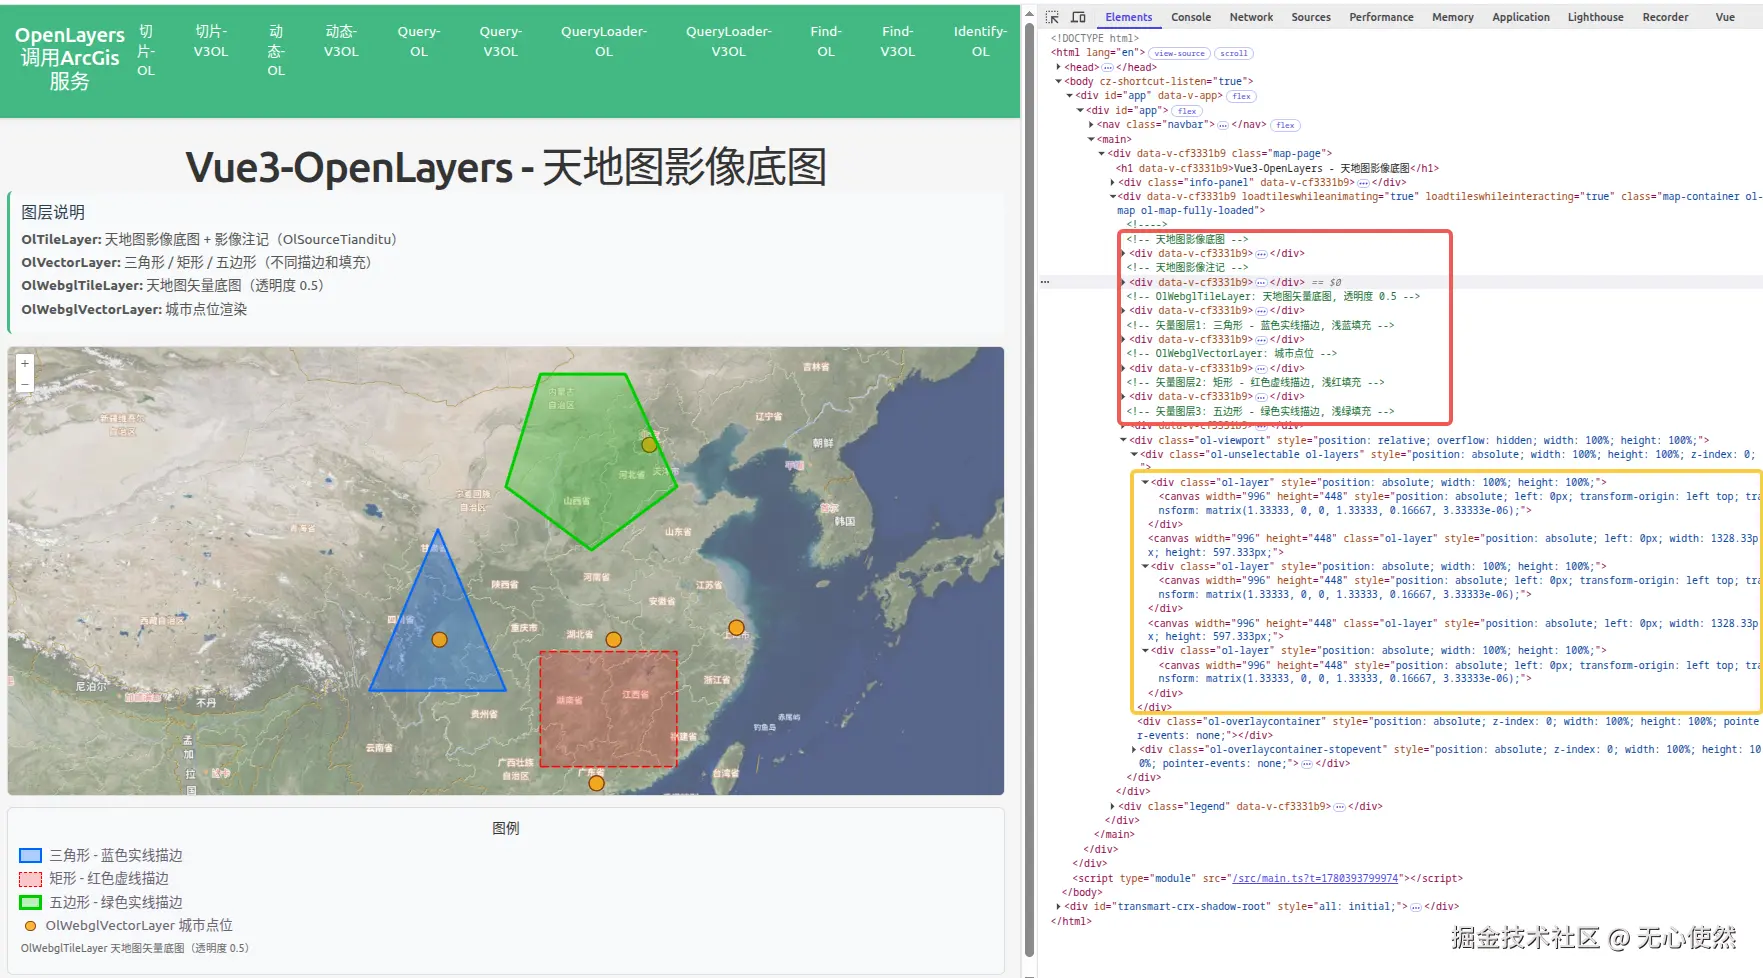Open the 切片-V3OL navbar link
The image size is (1763, 978).
pos(211,41)
